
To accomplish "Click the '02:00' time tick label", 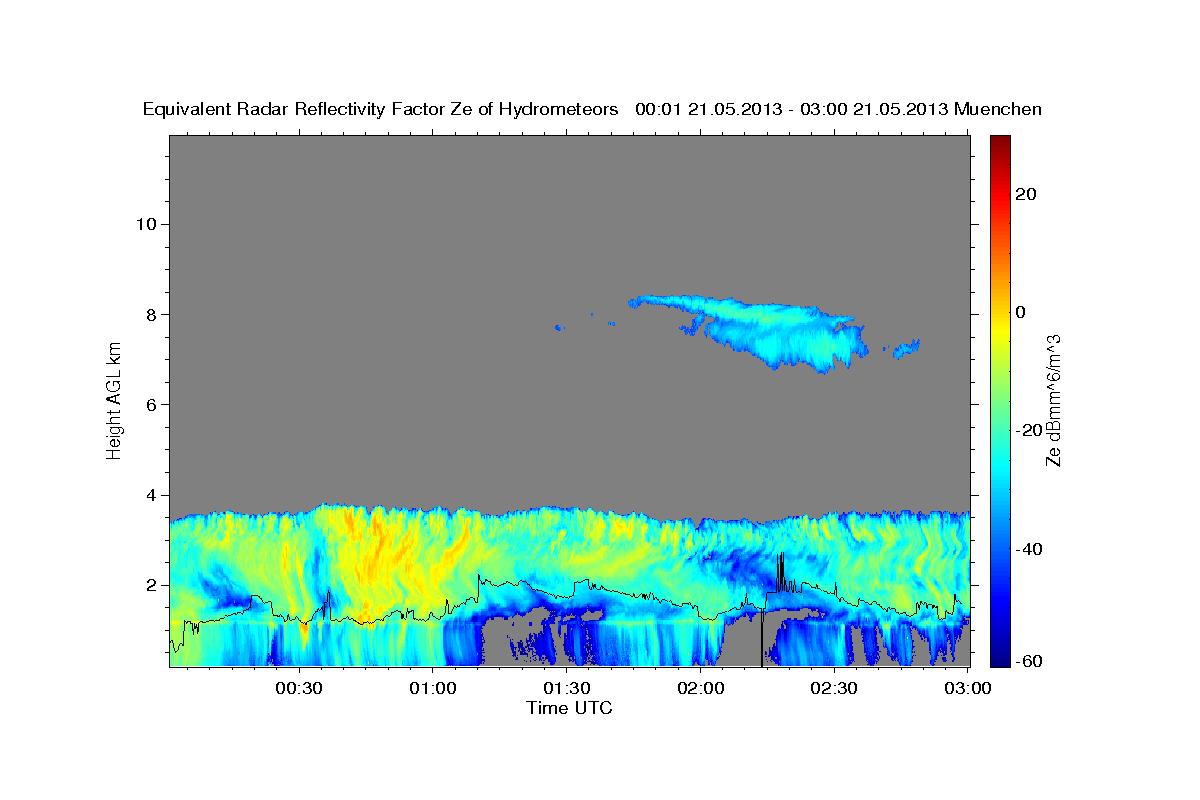I will pos(701,688).
